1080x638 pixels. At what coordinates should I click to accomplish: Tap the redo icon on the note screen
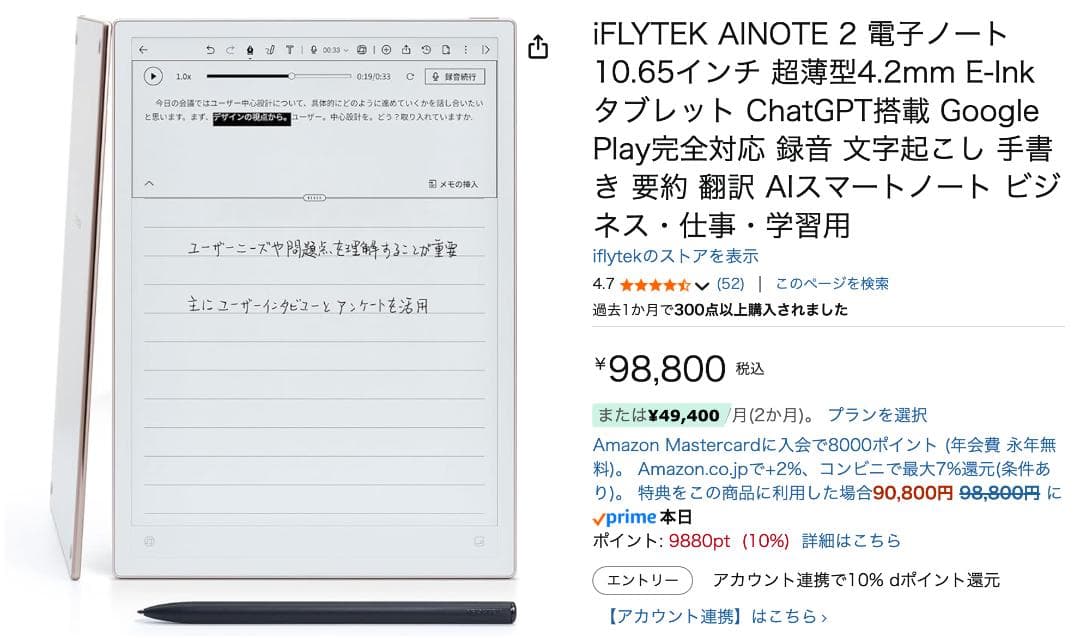[x=230, y=49]
